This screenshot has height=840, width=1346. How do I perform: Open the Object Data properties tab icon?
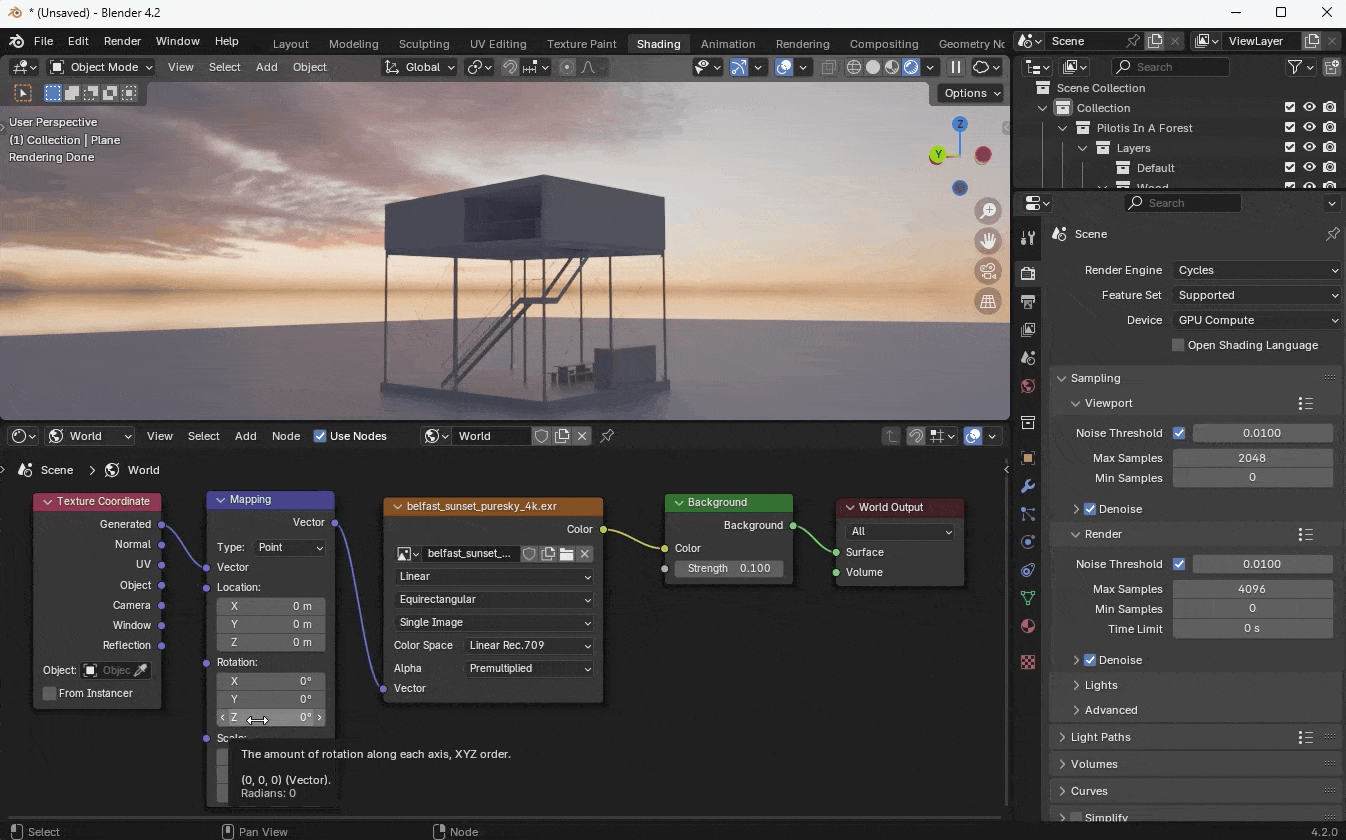(1027, 598)
